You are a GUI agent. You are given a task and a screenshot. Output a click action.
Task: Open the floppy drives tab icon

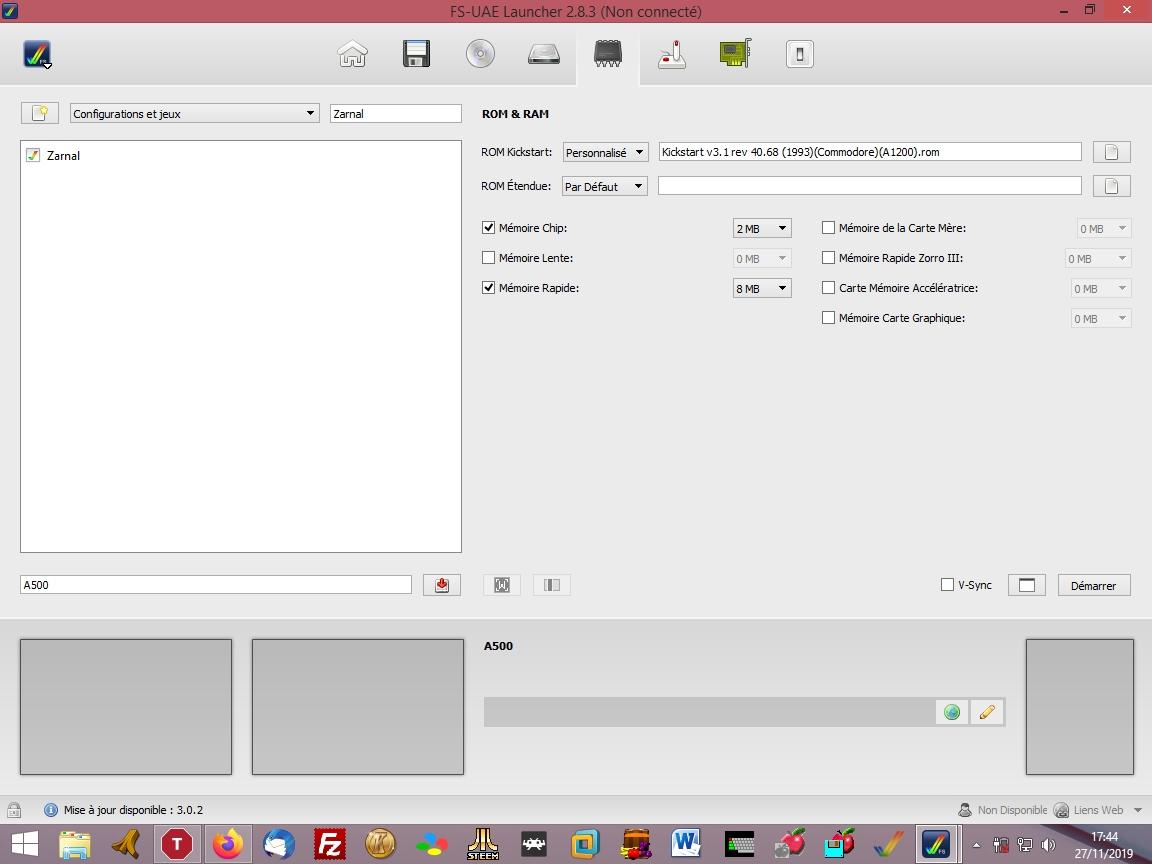pos(416,54)
